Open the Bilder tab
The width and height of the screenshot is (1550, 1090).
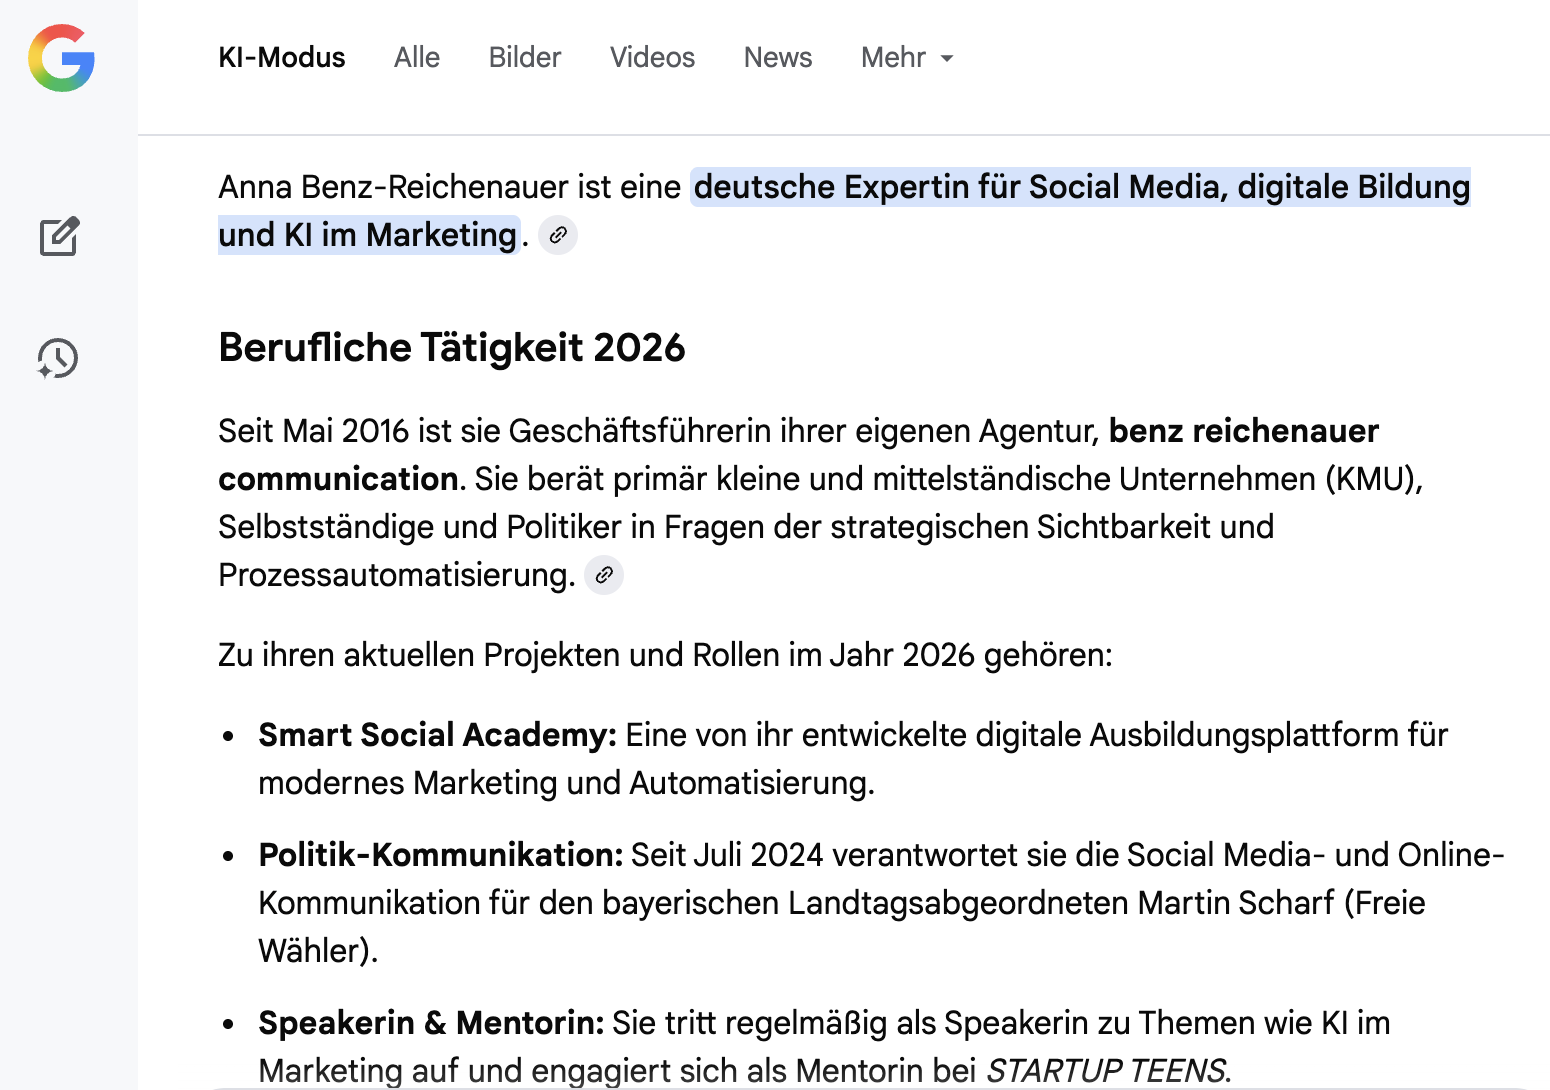pyautogui.click(x=525, y=57)
